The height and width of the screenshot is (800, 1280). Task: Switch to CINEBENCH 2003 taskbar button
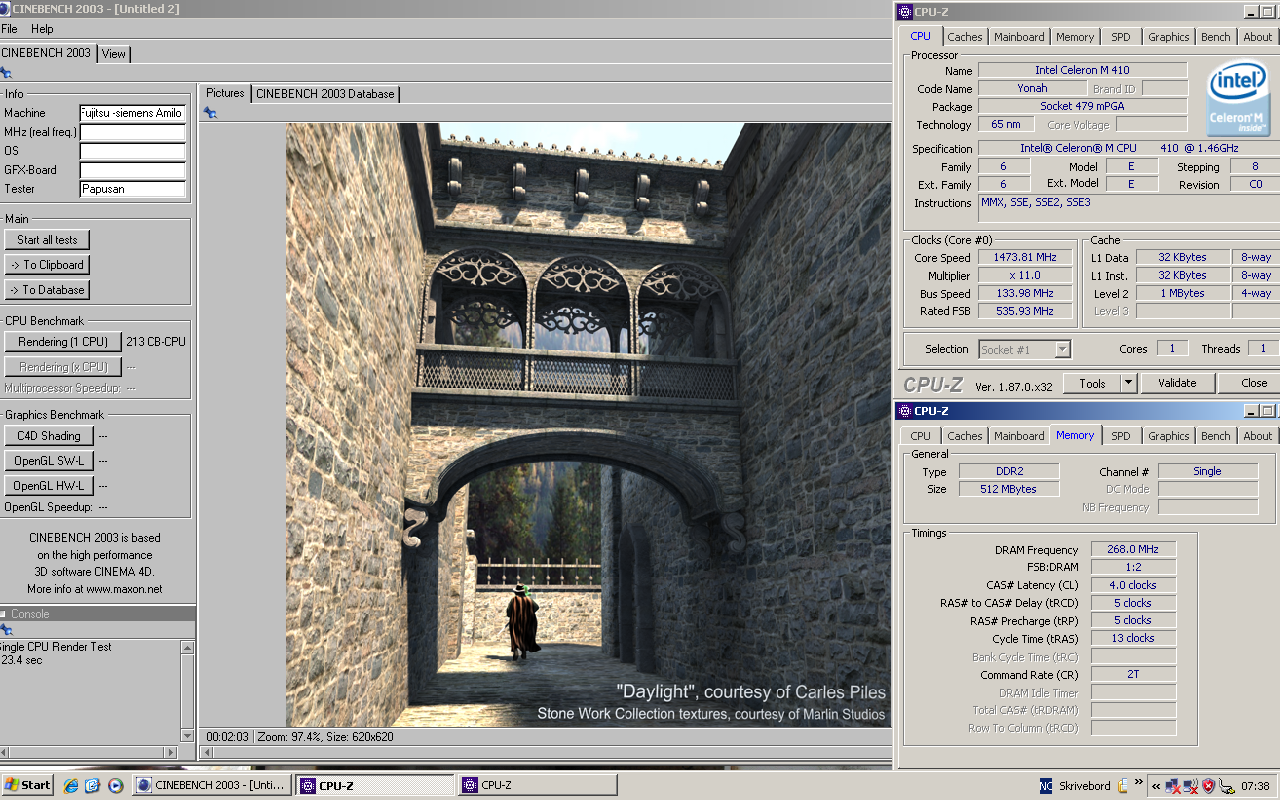213,785
